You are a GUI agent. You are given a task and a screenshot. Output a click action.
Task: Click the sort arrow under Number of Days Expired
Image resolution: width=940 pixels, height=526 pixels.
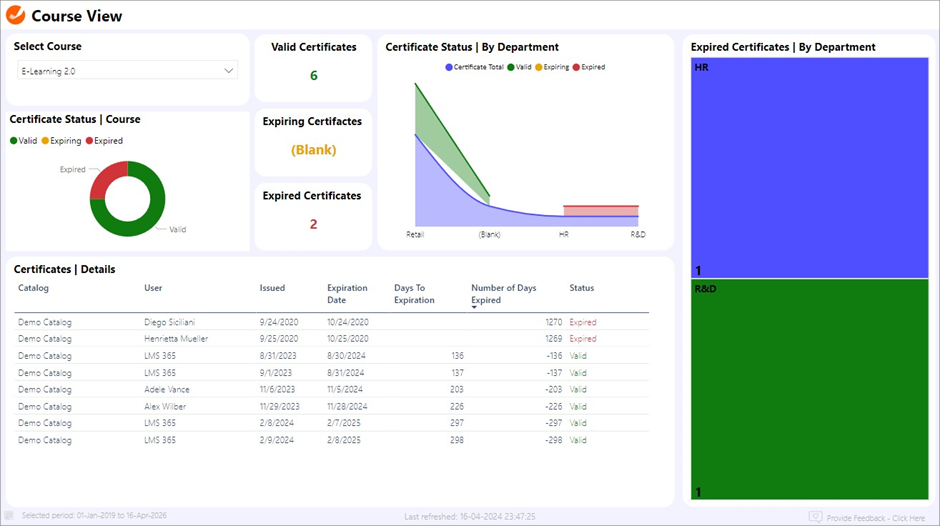(474, 308)
